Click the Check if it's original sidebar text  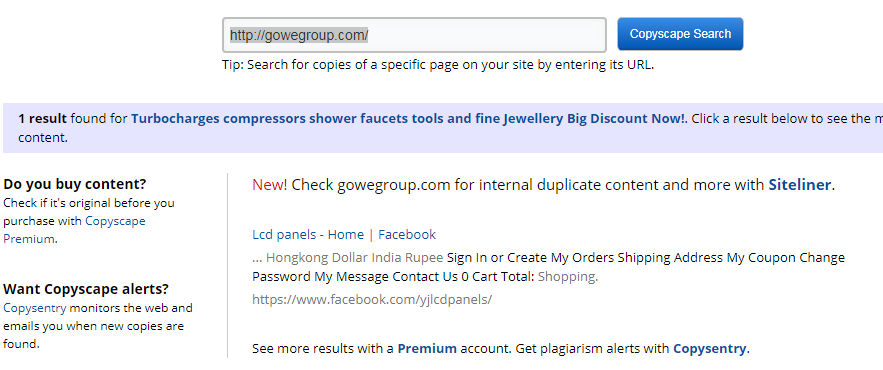click(89, 203)
